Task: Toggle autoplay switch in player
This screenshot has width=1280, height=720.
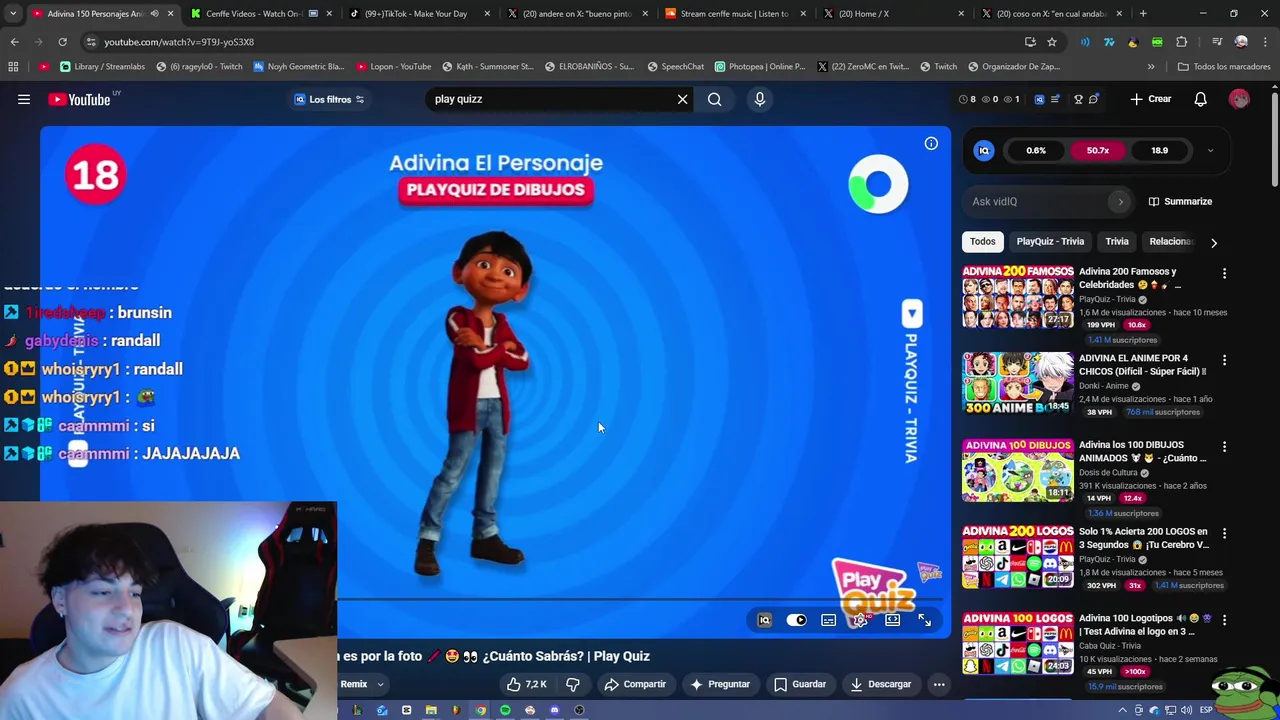Action: pos(796,620)
